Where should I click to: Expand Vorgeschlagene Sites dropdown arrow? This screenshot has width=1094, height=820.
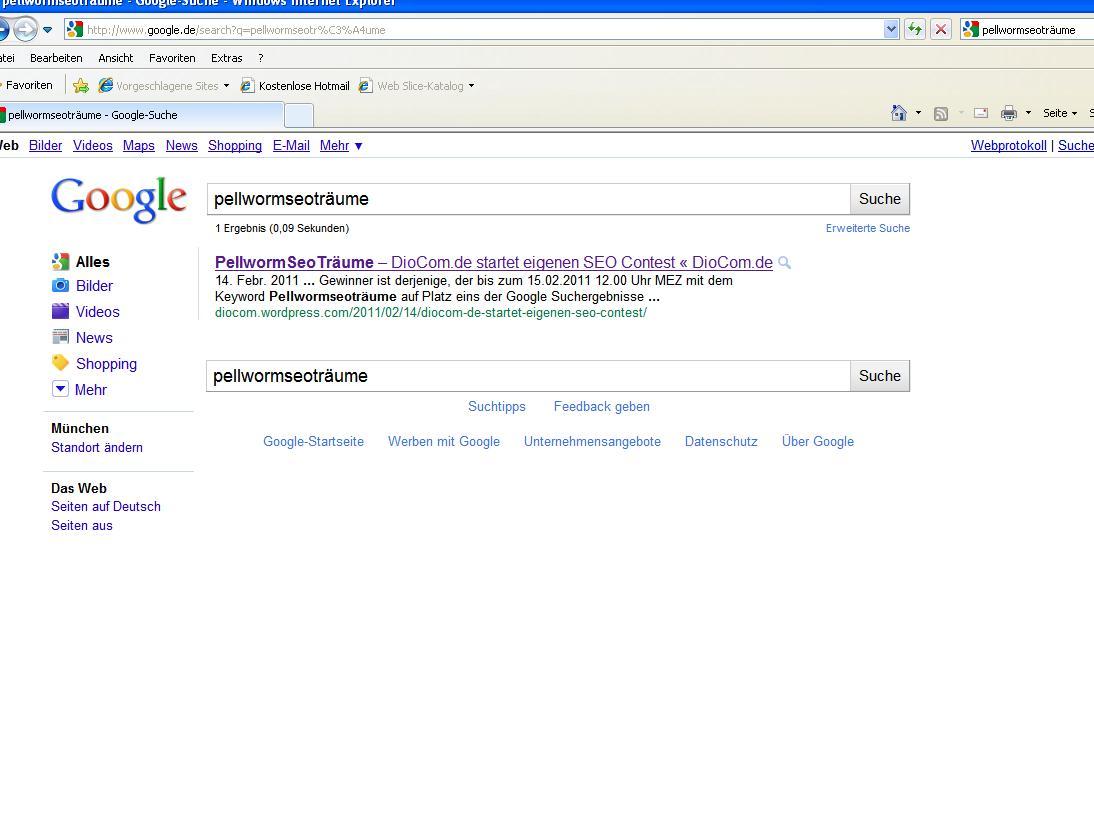(226, 86)
